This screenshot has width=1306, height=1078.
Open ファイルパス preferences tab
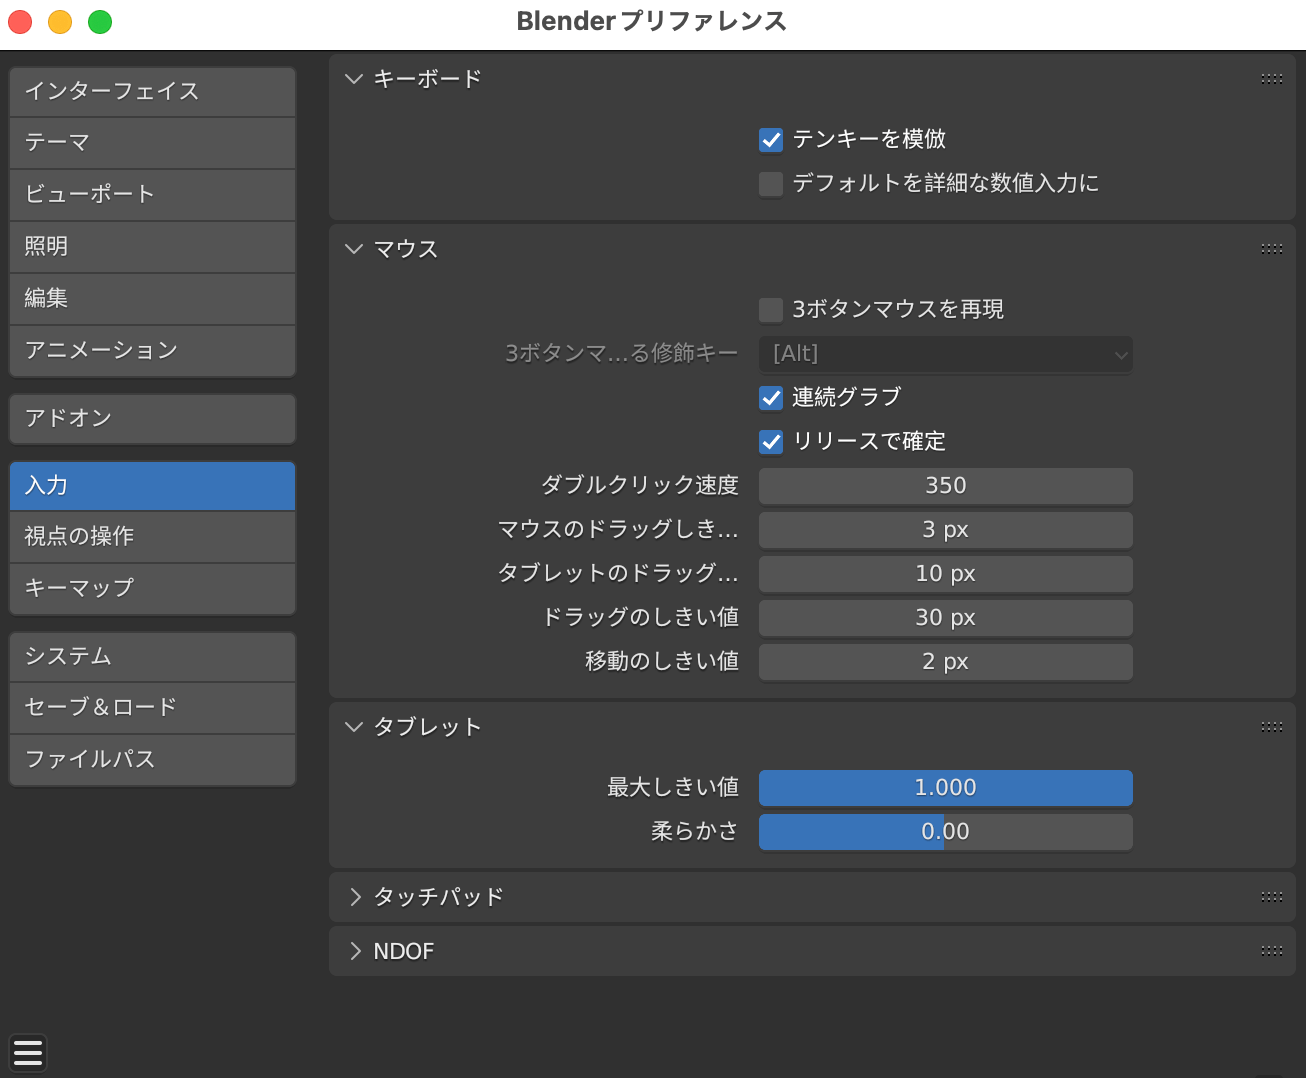(153, 760)
